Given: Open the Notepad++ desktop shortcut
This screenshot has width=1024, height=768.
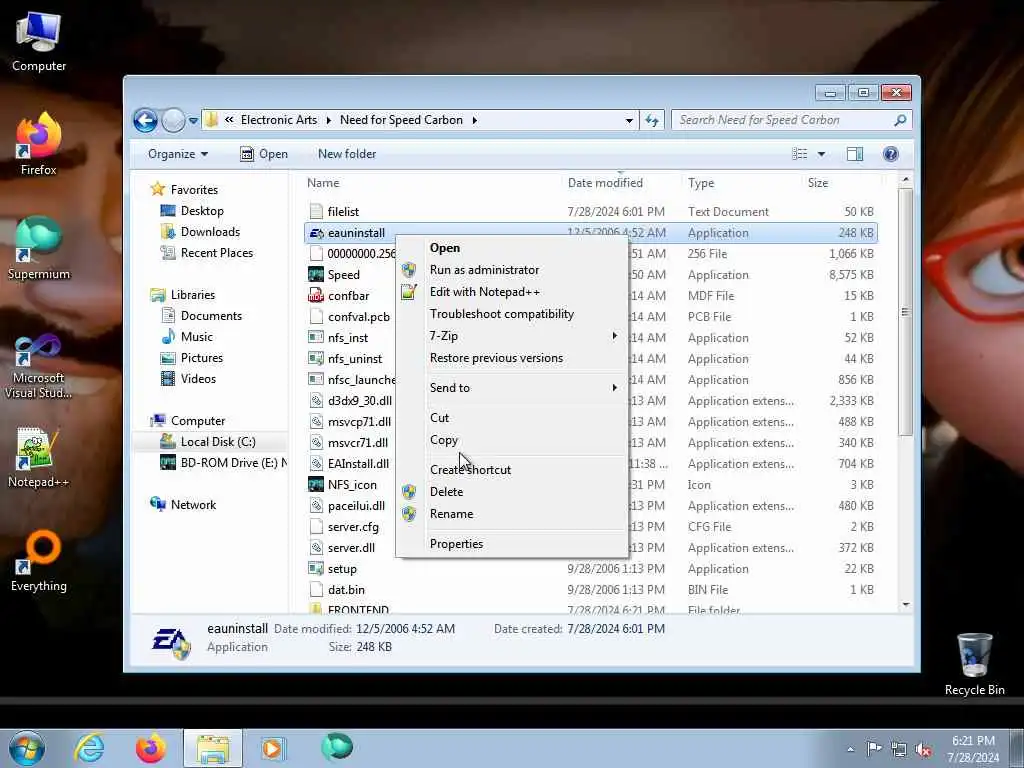Looking at the screenshot, I should tap(39, 457).
